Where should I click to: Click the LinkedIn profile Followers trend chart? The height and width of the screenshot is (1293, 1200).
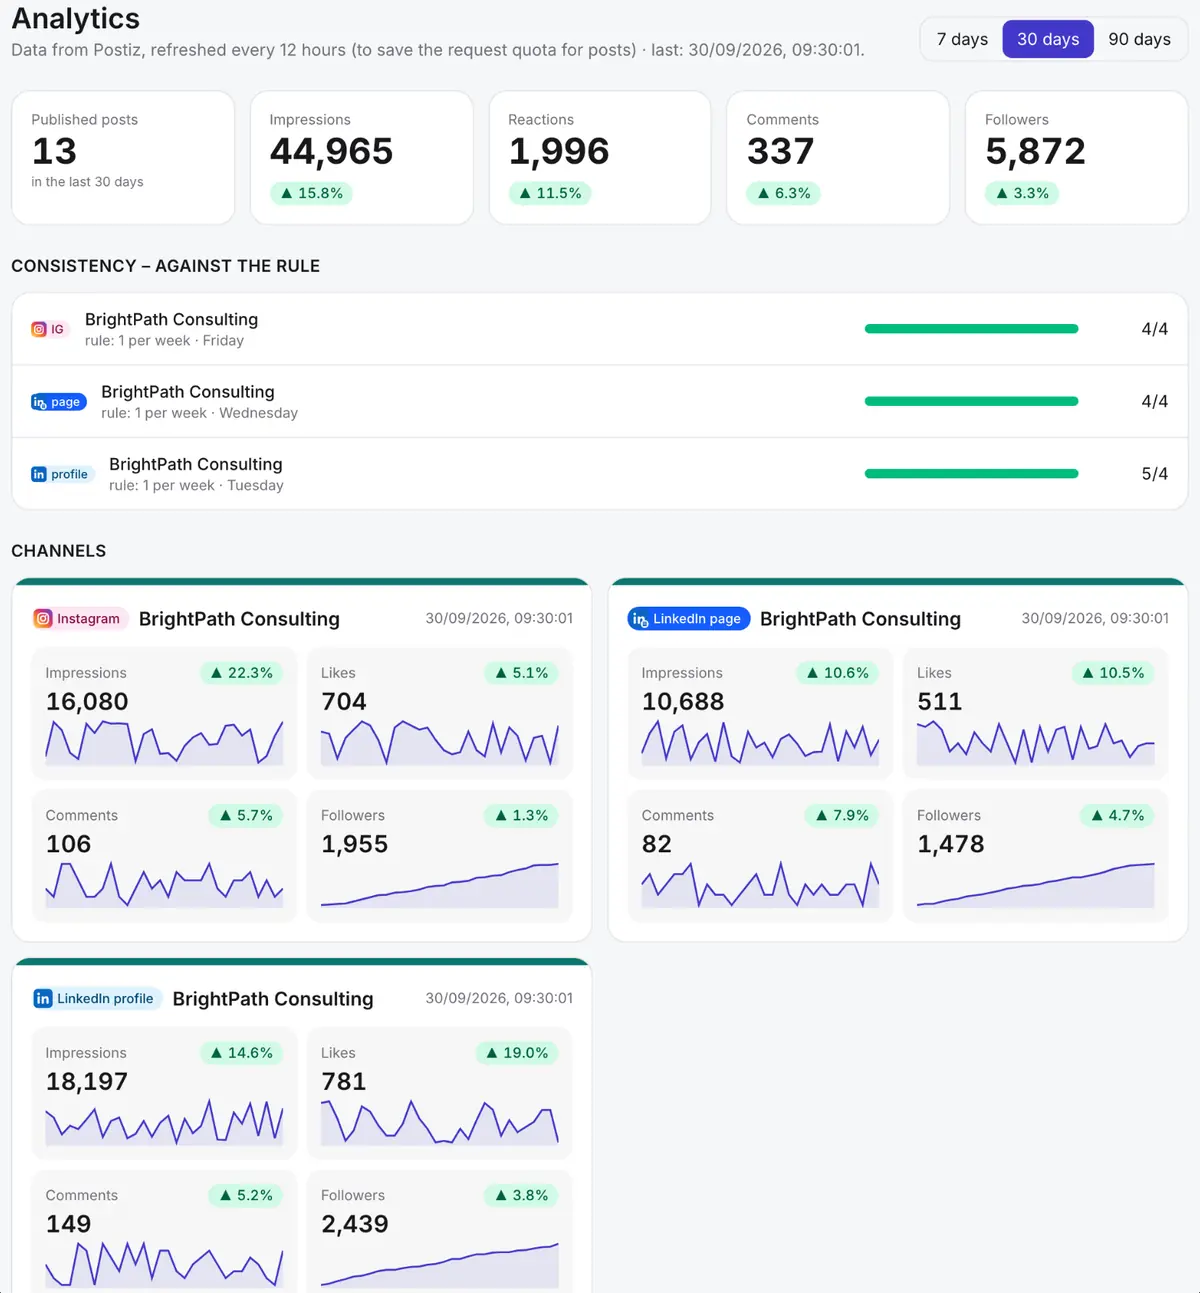439,1265
